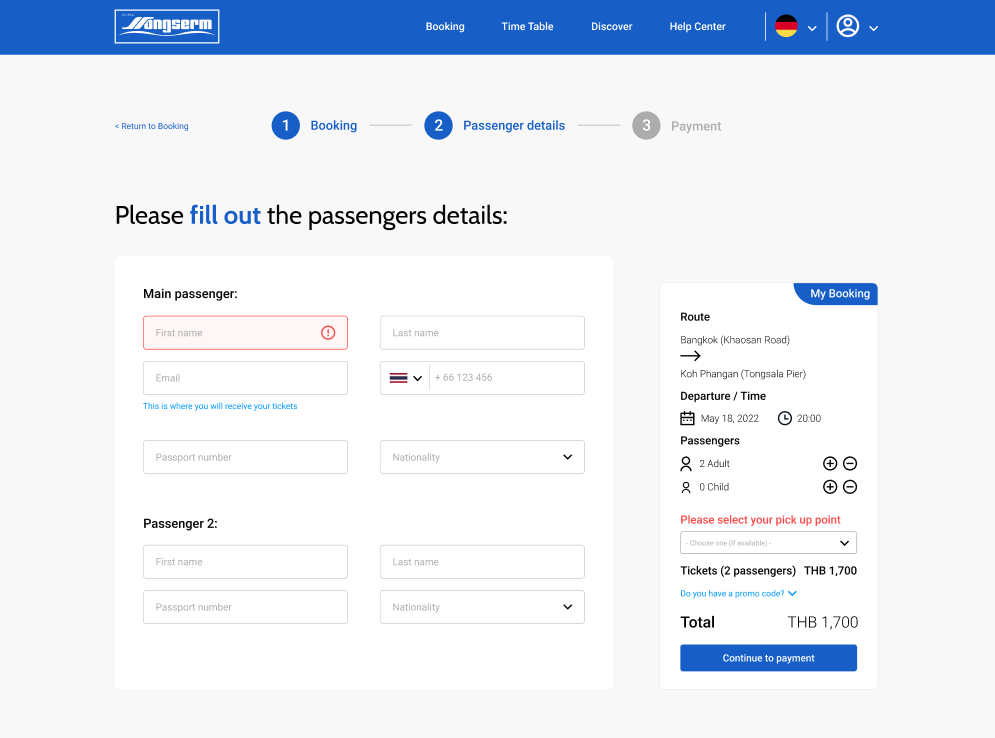The height and width of the screenshot is (738, 995).
Task: Go to the Help Center menu
Action: [x=697, y=27]
